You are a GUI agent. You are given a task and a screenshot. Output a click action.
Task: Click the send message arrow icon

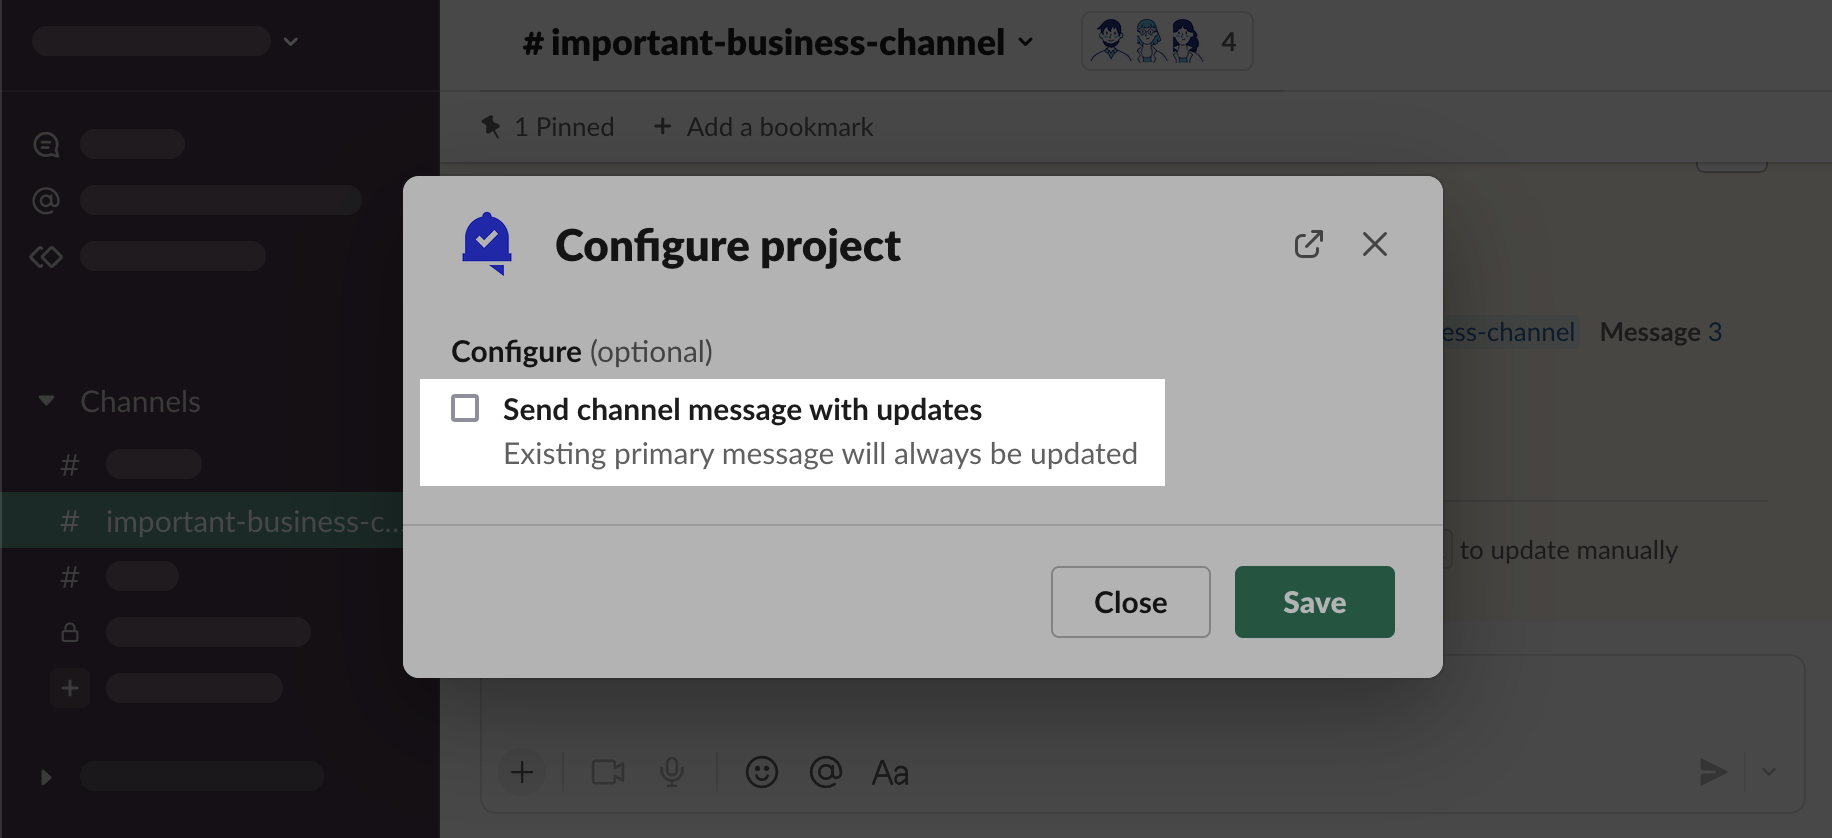(1712, 771)
